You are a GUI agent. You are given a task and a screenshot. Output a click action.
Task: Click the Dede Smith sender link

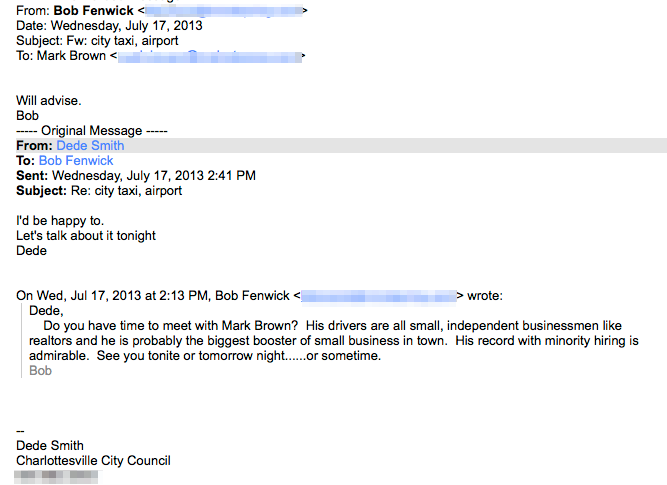tap(90, 146)
